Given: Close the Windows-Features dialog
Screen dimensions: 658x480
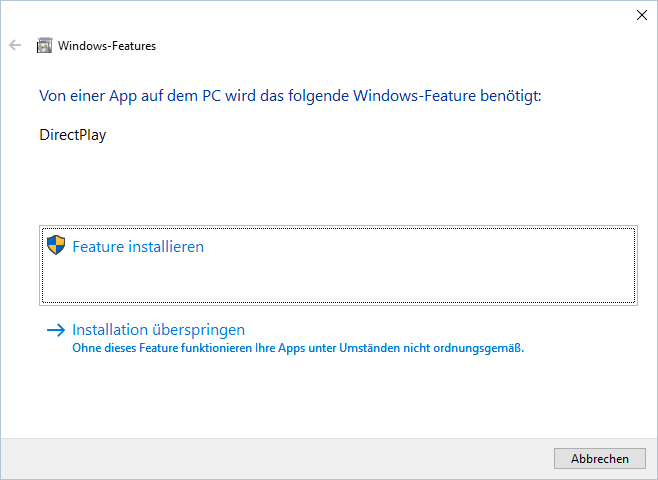Looking at the screenshot, I should coord(640,15).
